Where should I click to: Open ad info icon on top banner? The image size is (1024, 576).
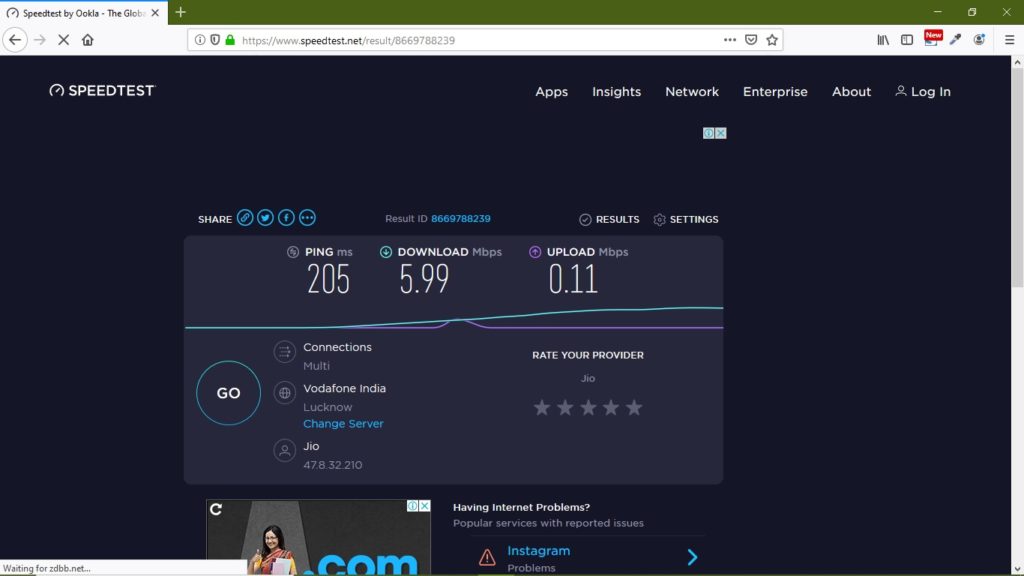pos(709,133)
